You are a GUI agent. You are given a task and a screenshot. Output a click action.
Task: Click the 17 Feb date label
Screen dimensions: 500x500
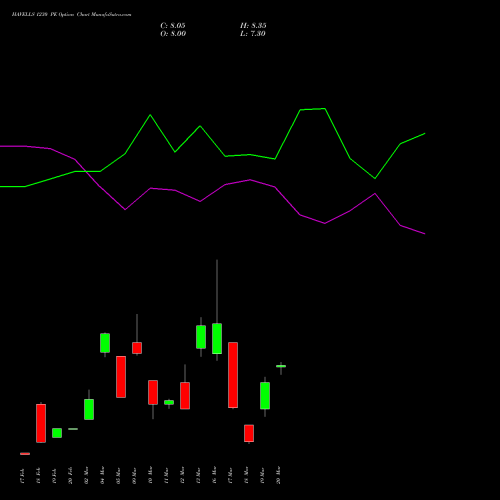tap(22, 476)
